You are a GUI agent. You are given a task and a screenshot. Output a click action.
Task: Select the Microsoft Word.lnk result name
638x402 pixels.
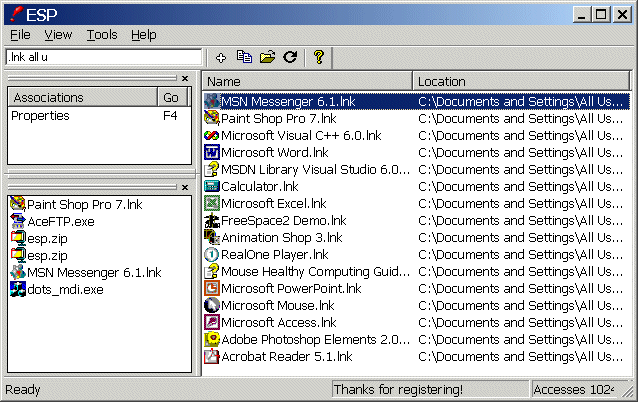(275, 153)
